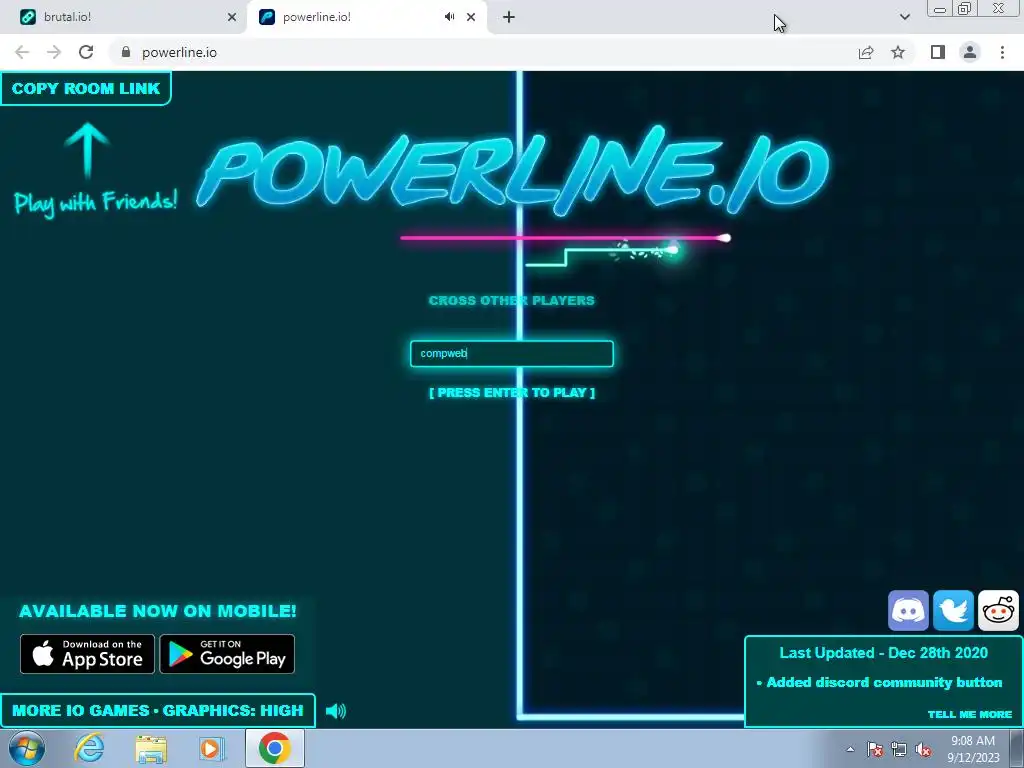View site info via lock icon

(126, 52)
